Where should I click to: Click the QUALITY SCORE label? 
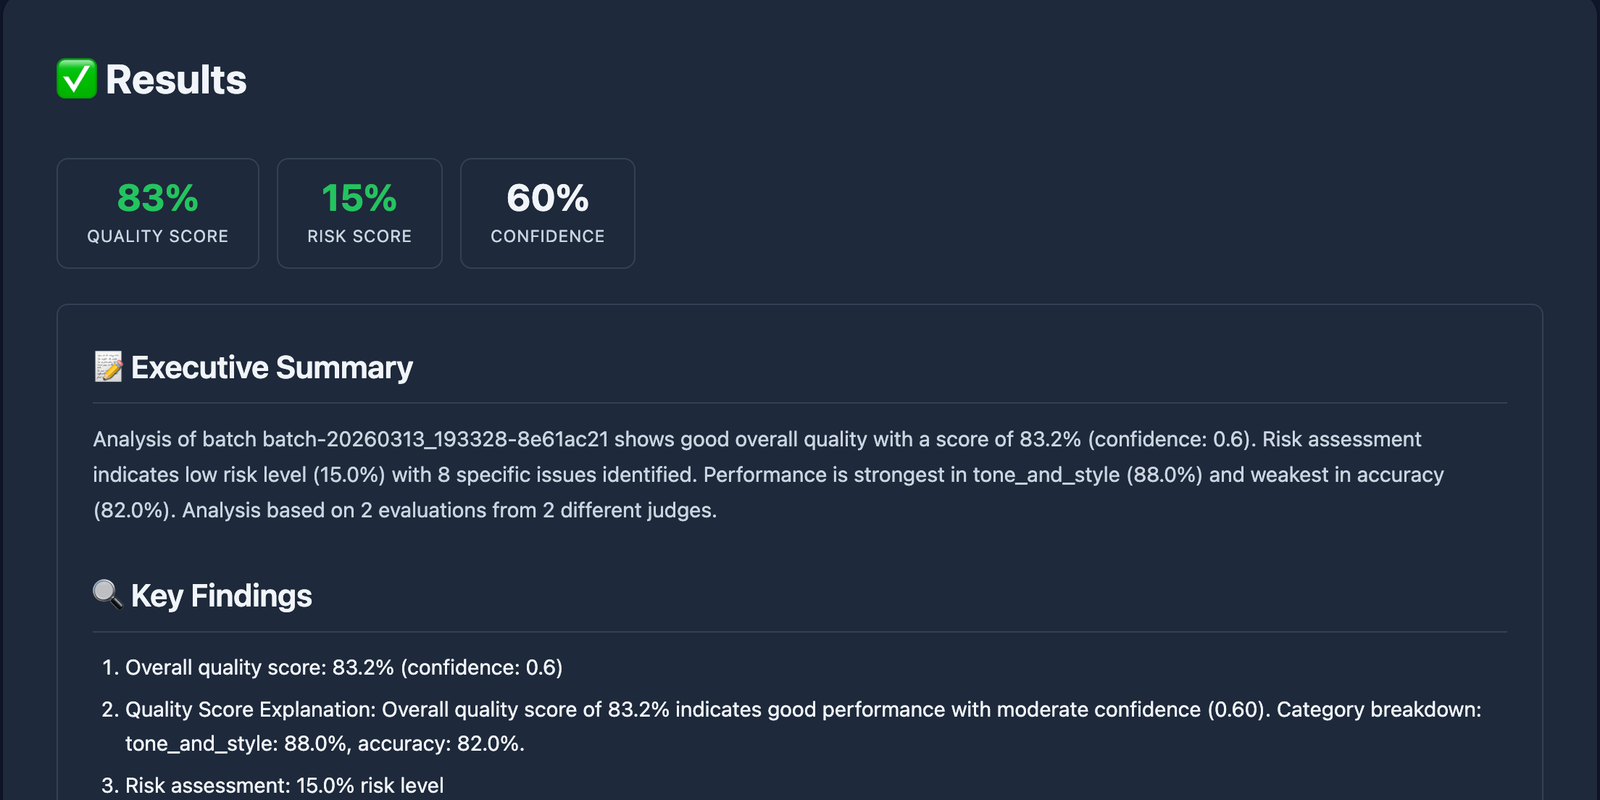(158, 236)
